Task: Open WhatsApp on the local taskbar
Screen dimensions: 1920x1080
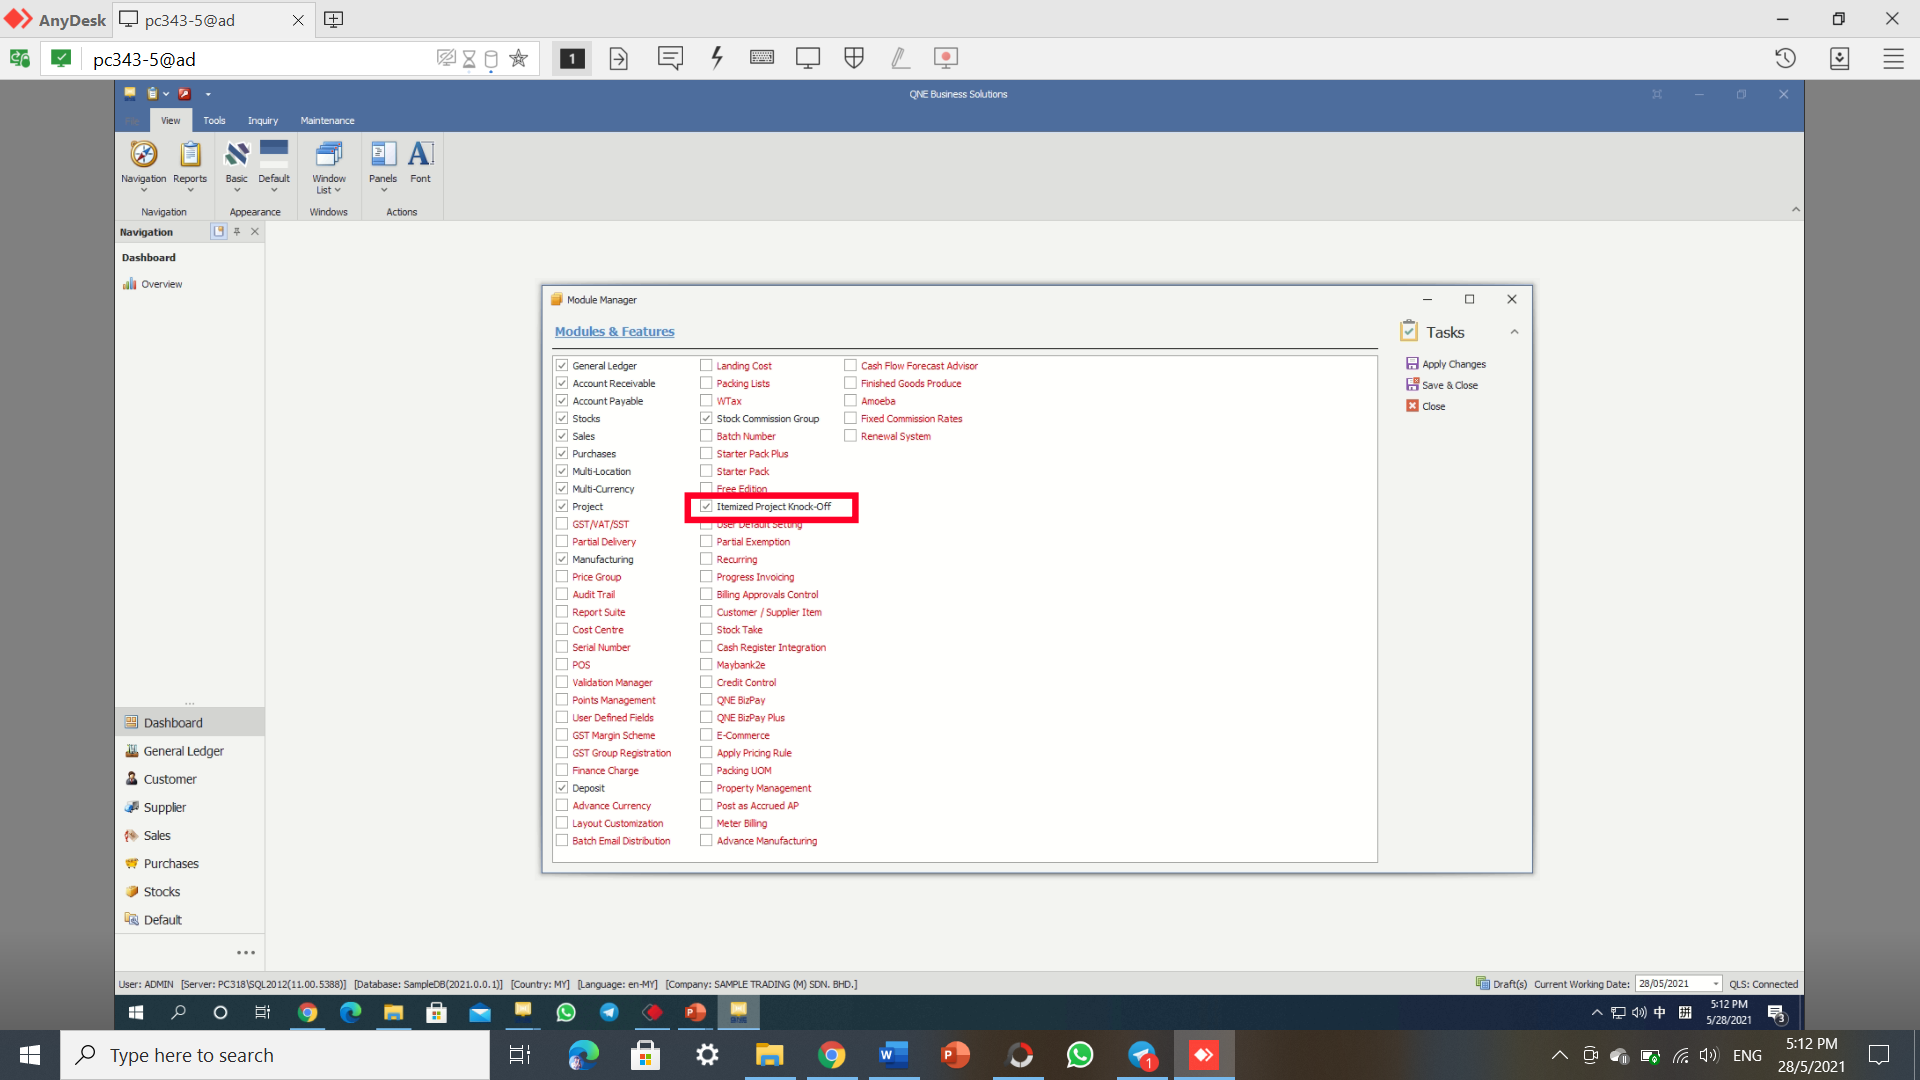Action: pyautogui.click(x=1080, y=1055)
